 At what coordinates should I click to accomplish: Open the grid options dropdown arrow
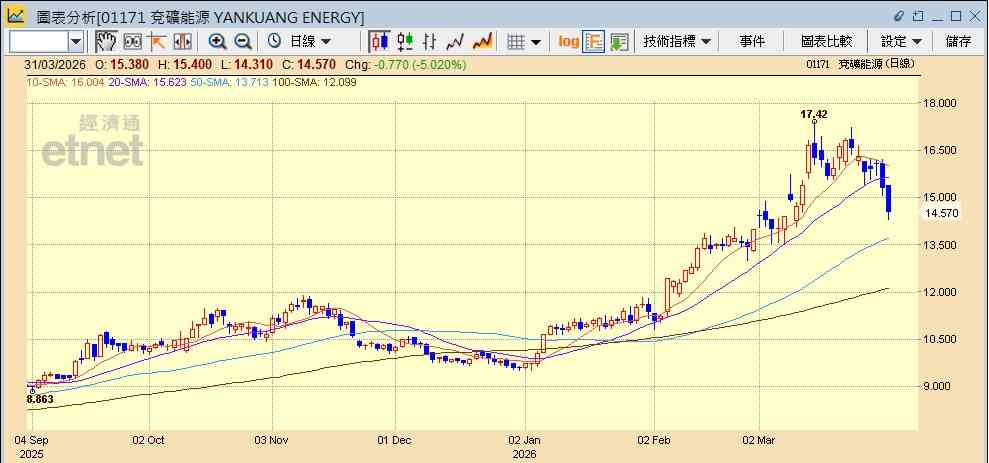click(535, 42)
